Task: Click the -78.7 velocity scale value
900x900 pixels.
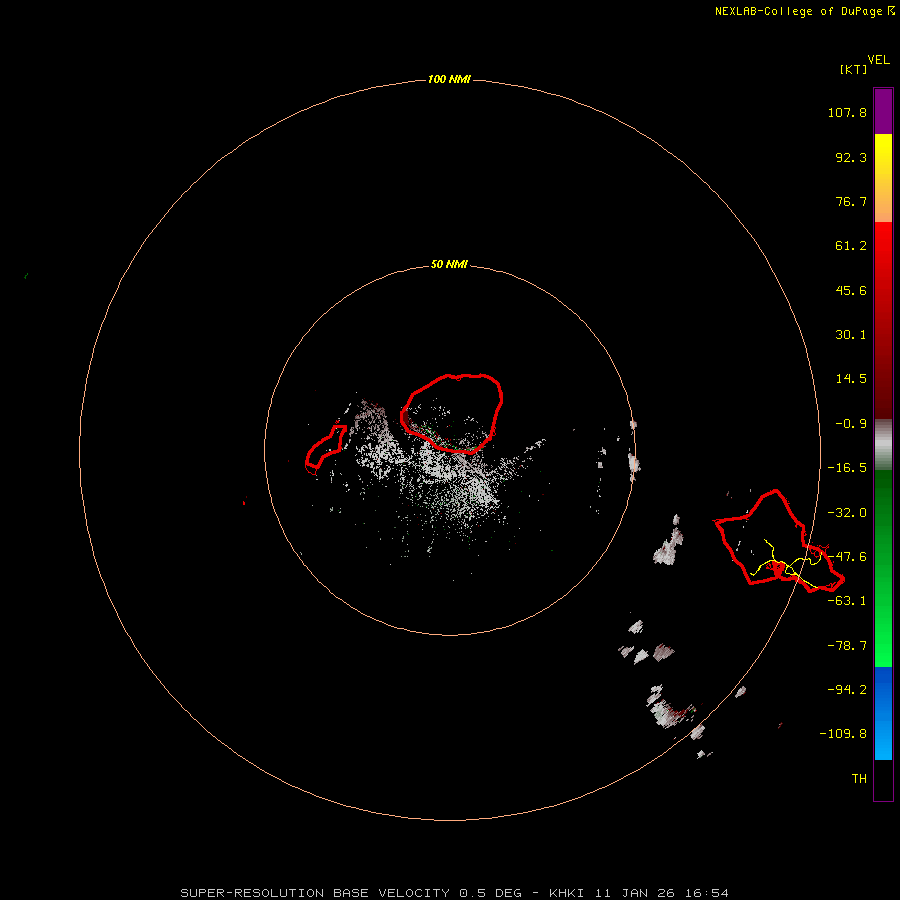Action: [x=847, y=646]
